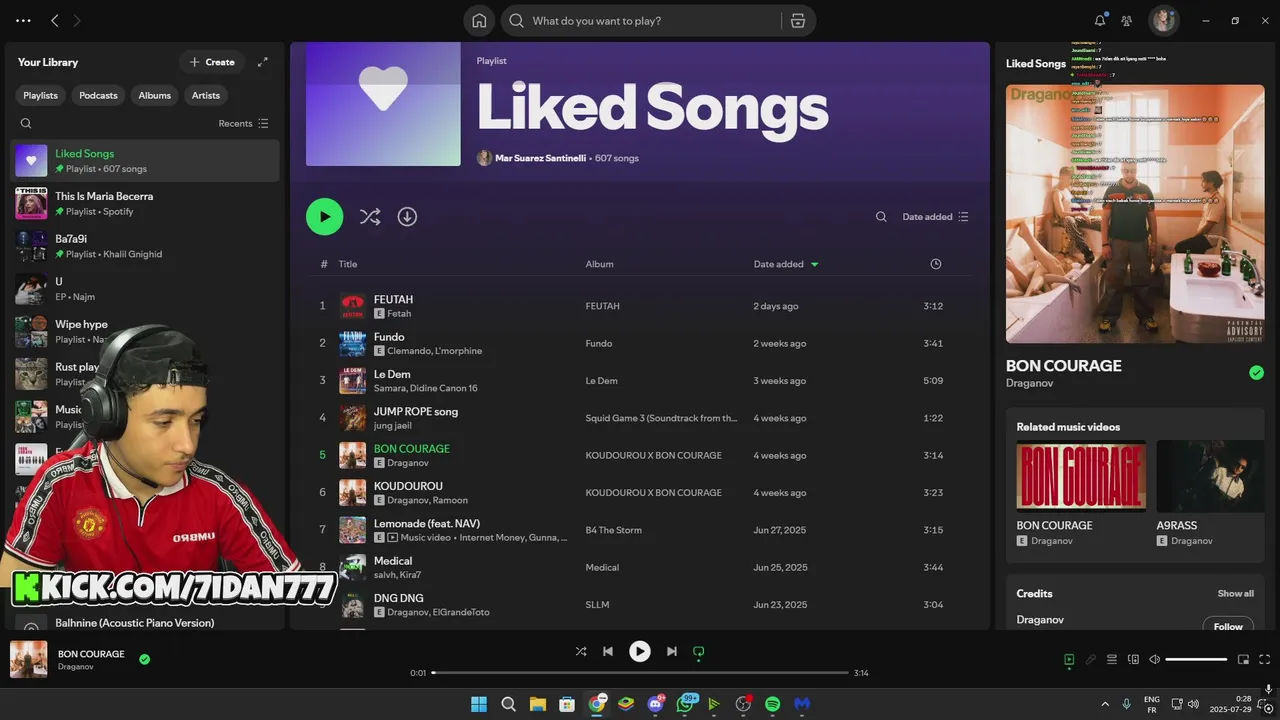
Task: Sort by Title column header
Action: tap(348, 264)
